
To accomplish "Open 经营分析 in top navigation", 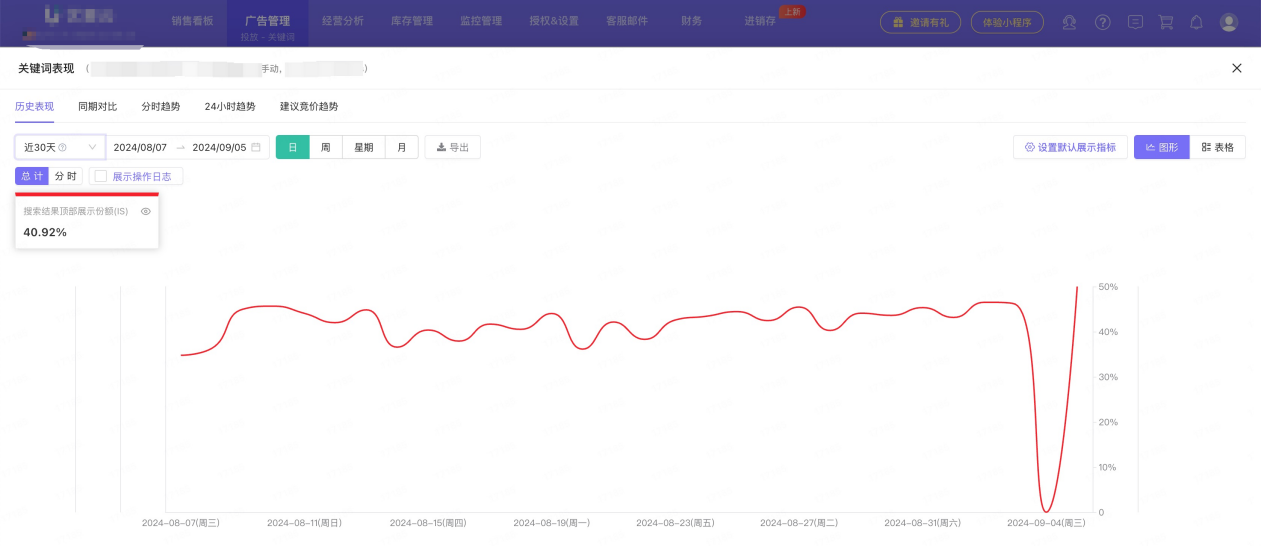I will click(343, 21).
